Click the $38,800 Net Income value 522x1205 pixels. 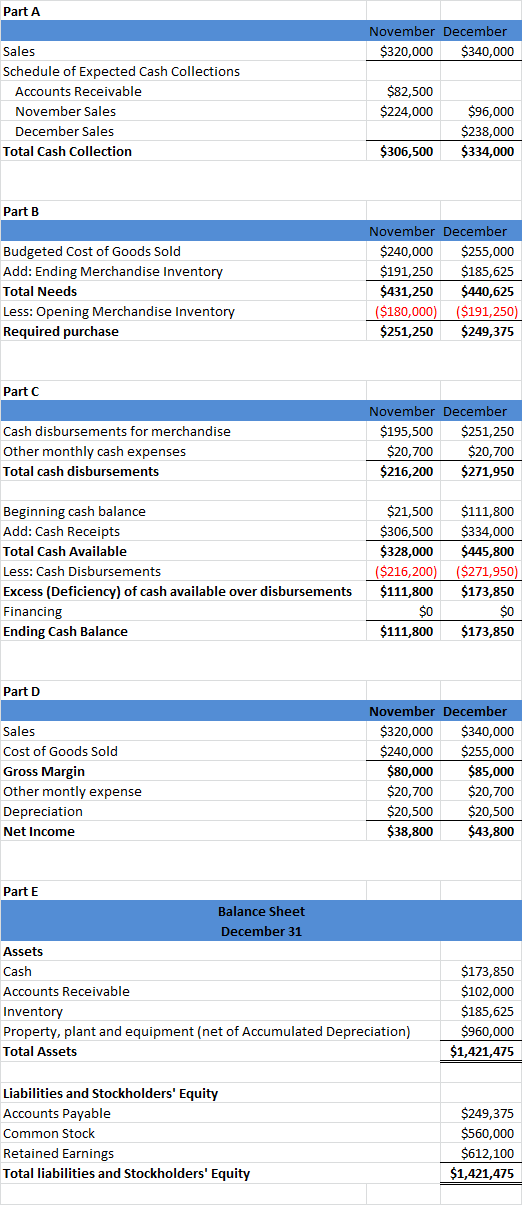click(x=410, y=831)
